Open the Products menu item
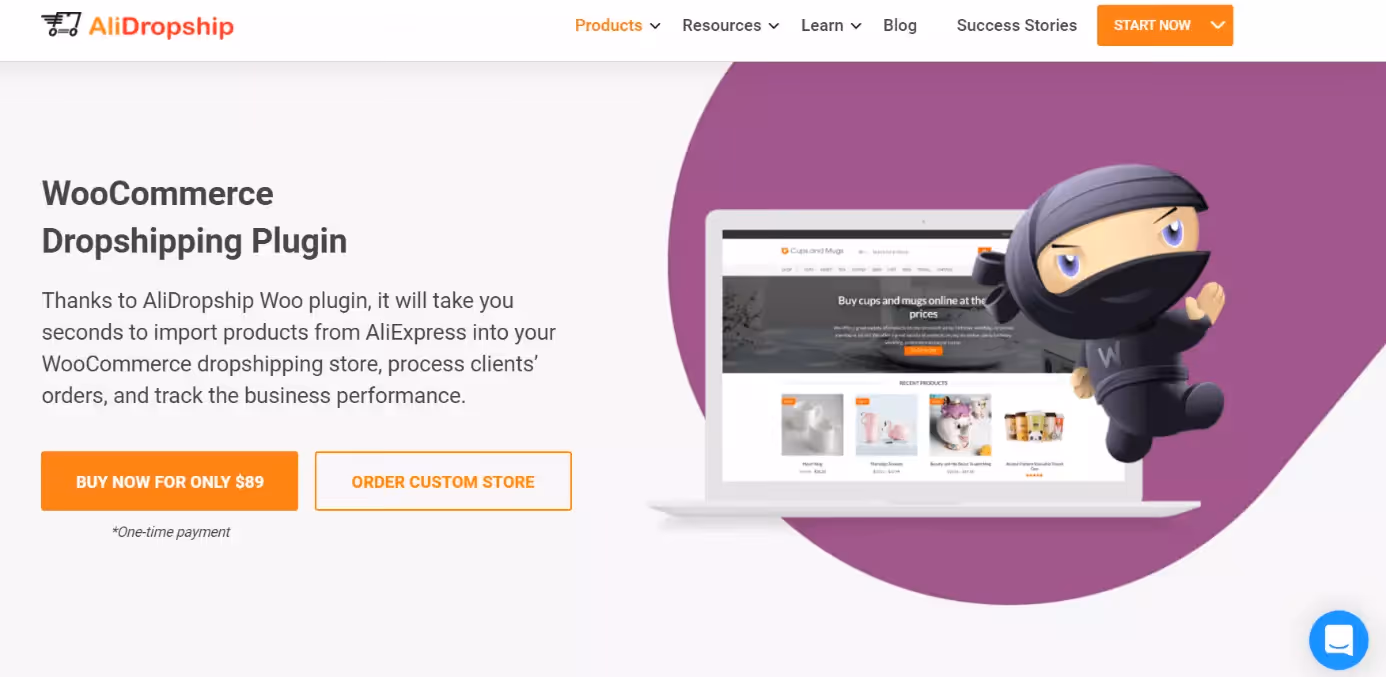This screenshot has width=1386, height=677. click(x=608, y=25)
